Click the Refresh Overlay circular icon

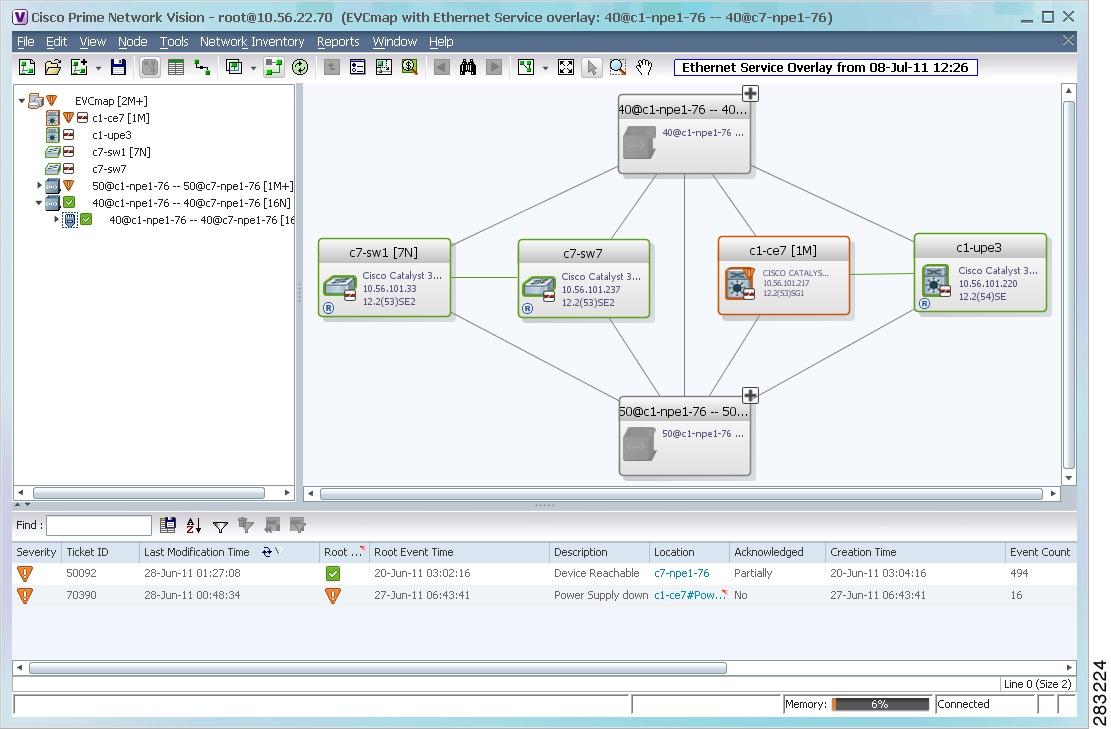tap(300, 67)
